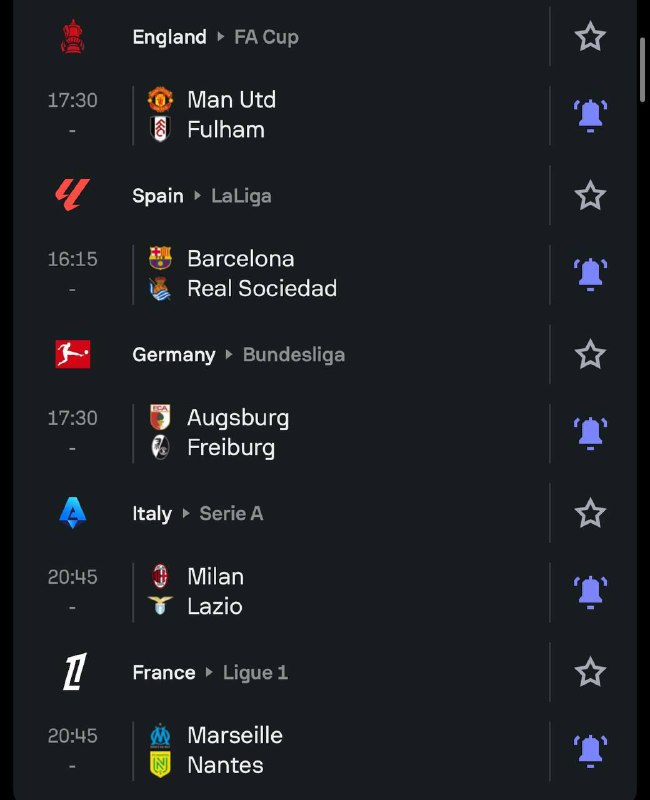Toggle notification bell for Barcelona vs Real Sociedad
The image size is (650, 800).
pyautogui.click(x=590, y=274)
